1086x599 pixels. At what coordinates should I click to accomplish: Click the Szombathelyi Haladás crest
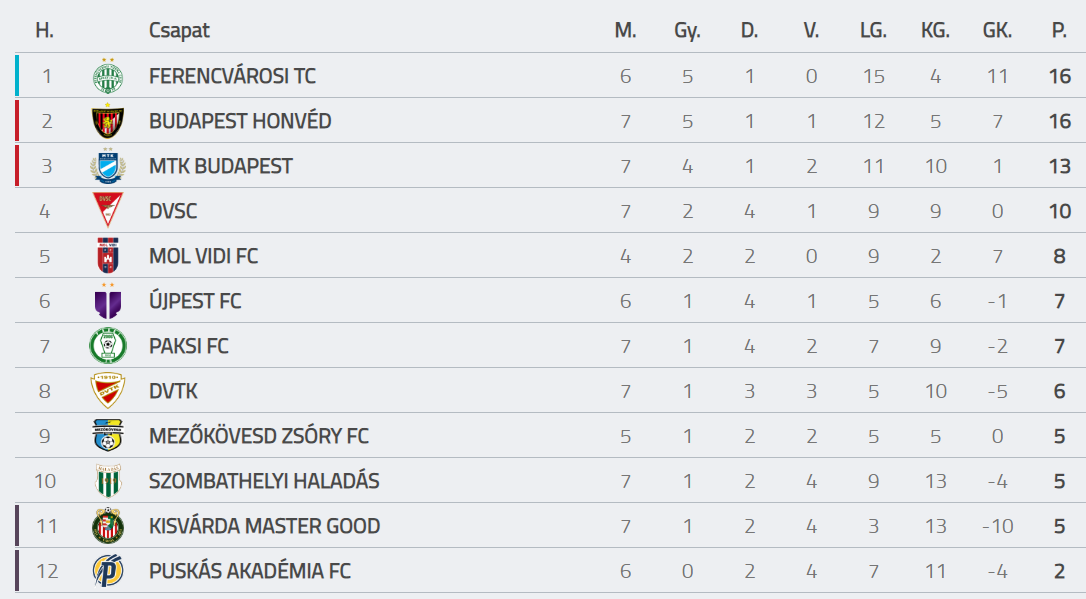coord(108,481)
